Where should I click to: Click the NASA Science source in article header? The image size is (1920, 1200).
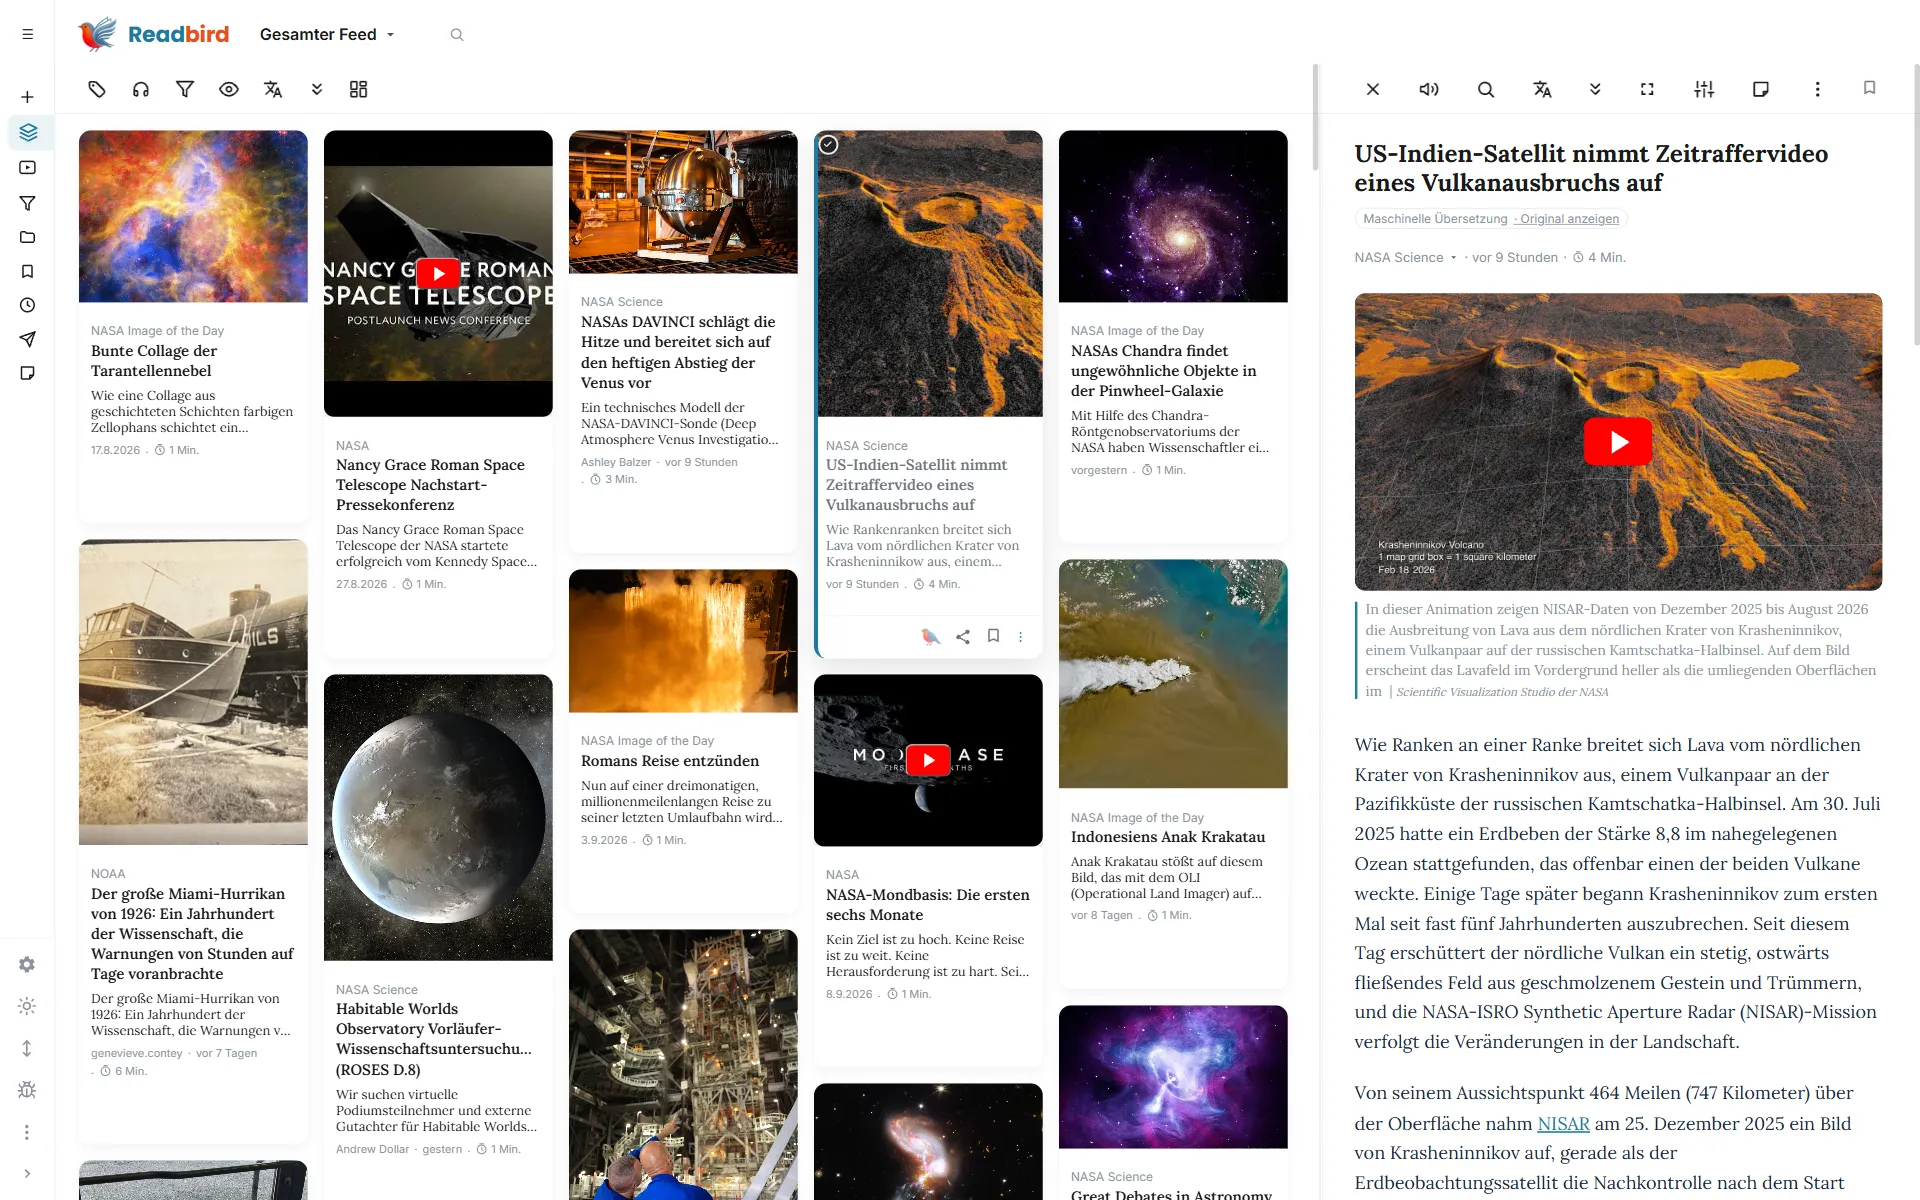coord(1398,258)
